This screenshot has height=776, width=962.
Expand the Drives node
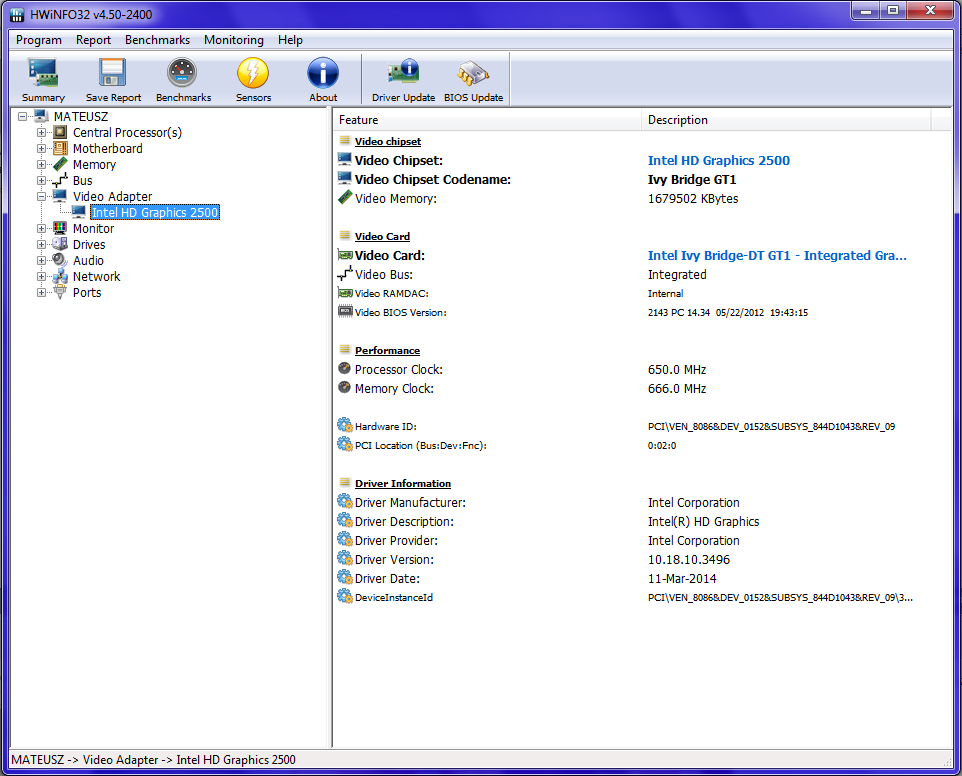(x=41, y=244)
